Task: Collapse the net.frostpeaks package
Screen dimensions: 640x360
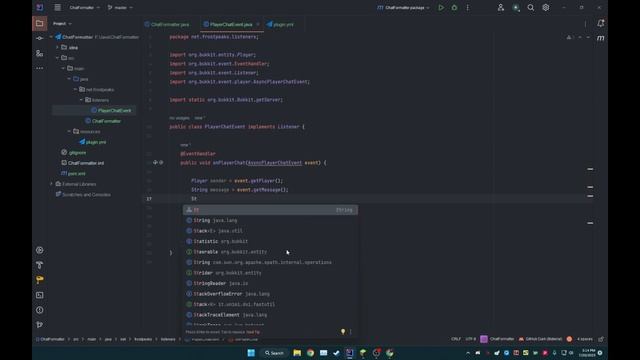Action: 75,89
